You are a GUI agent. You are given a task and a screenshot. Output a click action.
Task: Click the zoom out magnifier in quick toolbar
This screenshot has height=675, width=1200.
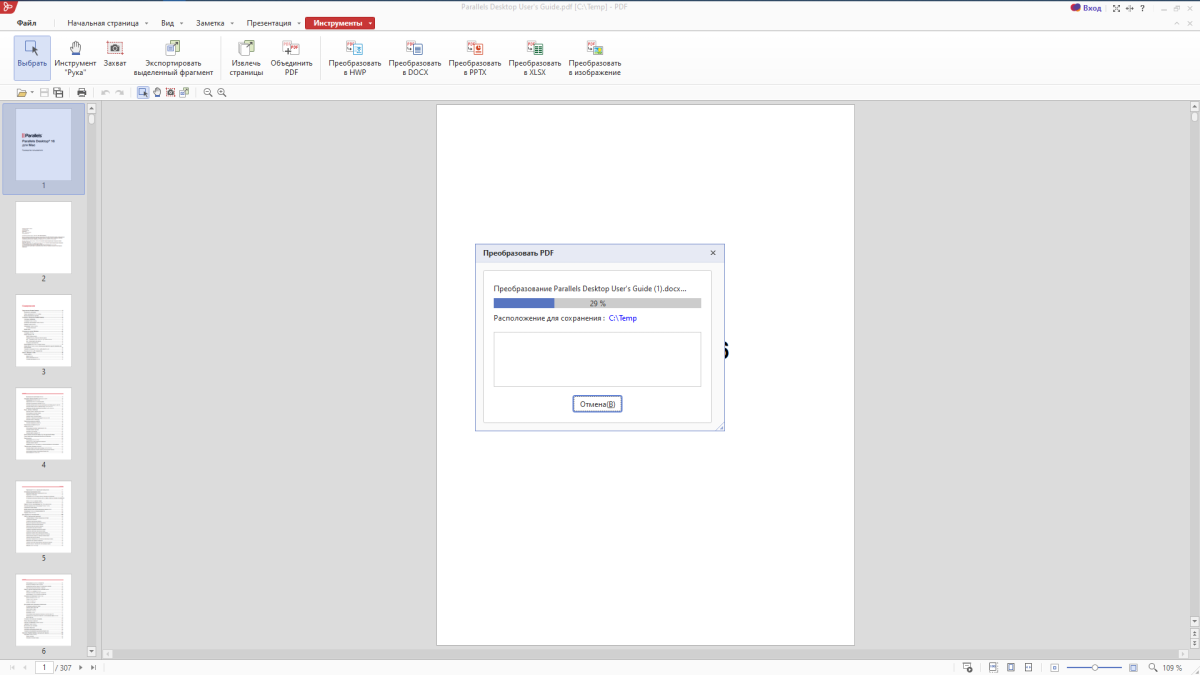[x=208, y=92]
